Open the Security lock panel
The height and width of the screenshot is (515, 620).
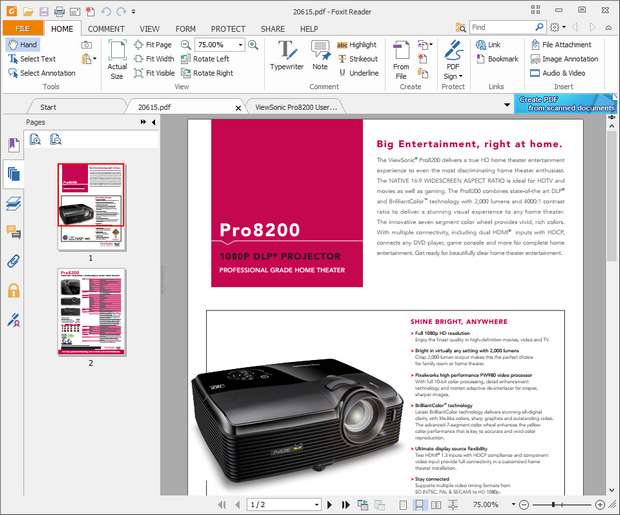click(x=13, y=290)
